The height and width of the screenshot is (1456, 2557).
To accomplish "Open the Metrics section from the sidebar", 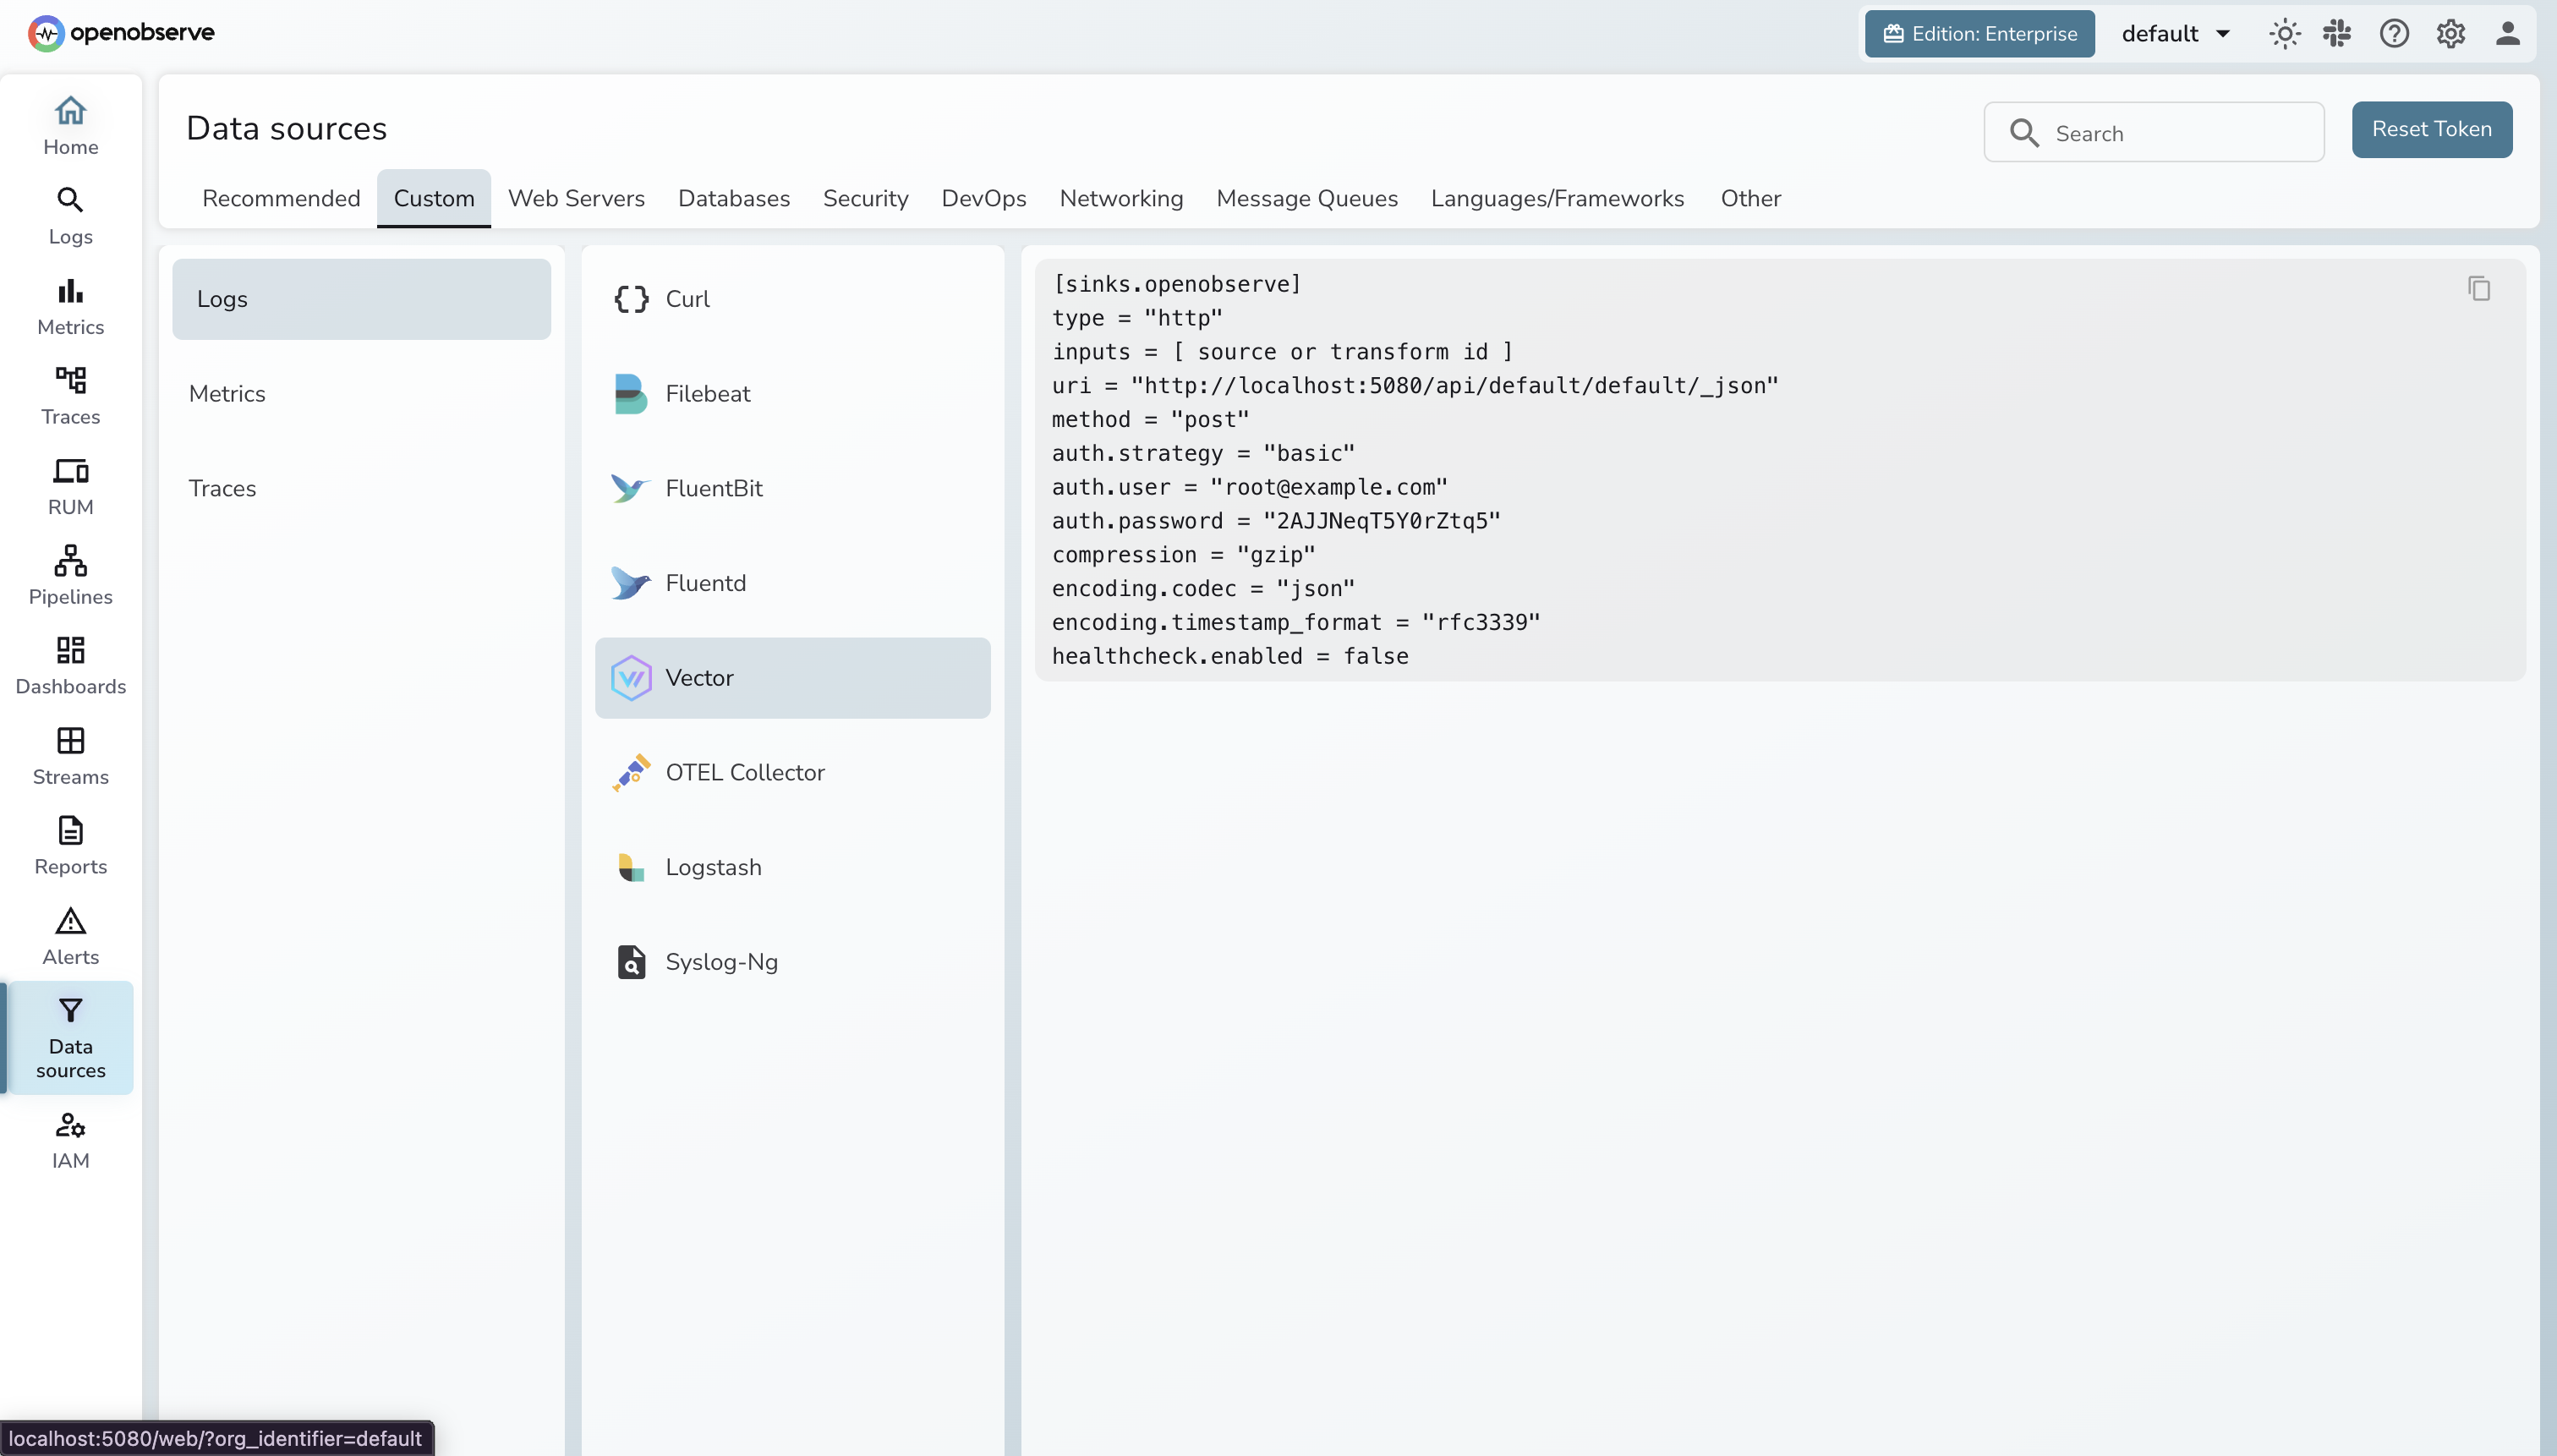I will click(69, 305).
